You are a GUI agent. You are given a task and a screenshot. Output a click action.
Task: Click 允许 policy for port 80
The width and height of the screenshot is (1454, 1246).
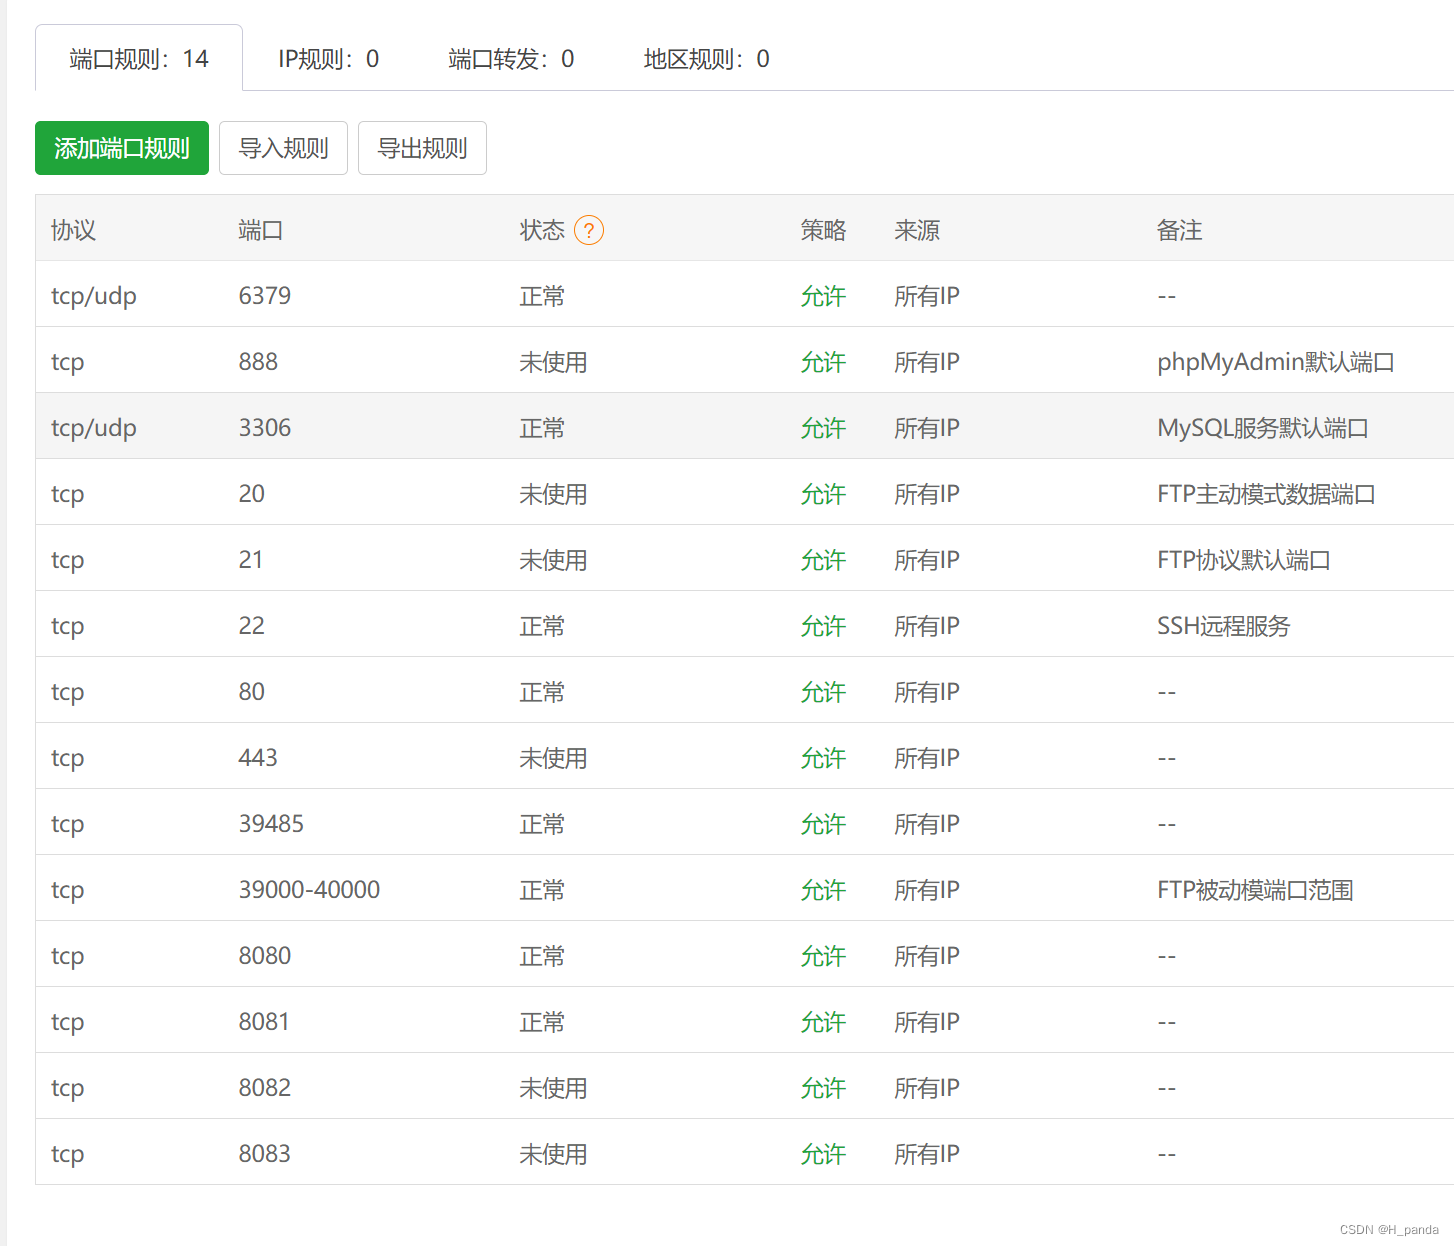tap(823, 691)
